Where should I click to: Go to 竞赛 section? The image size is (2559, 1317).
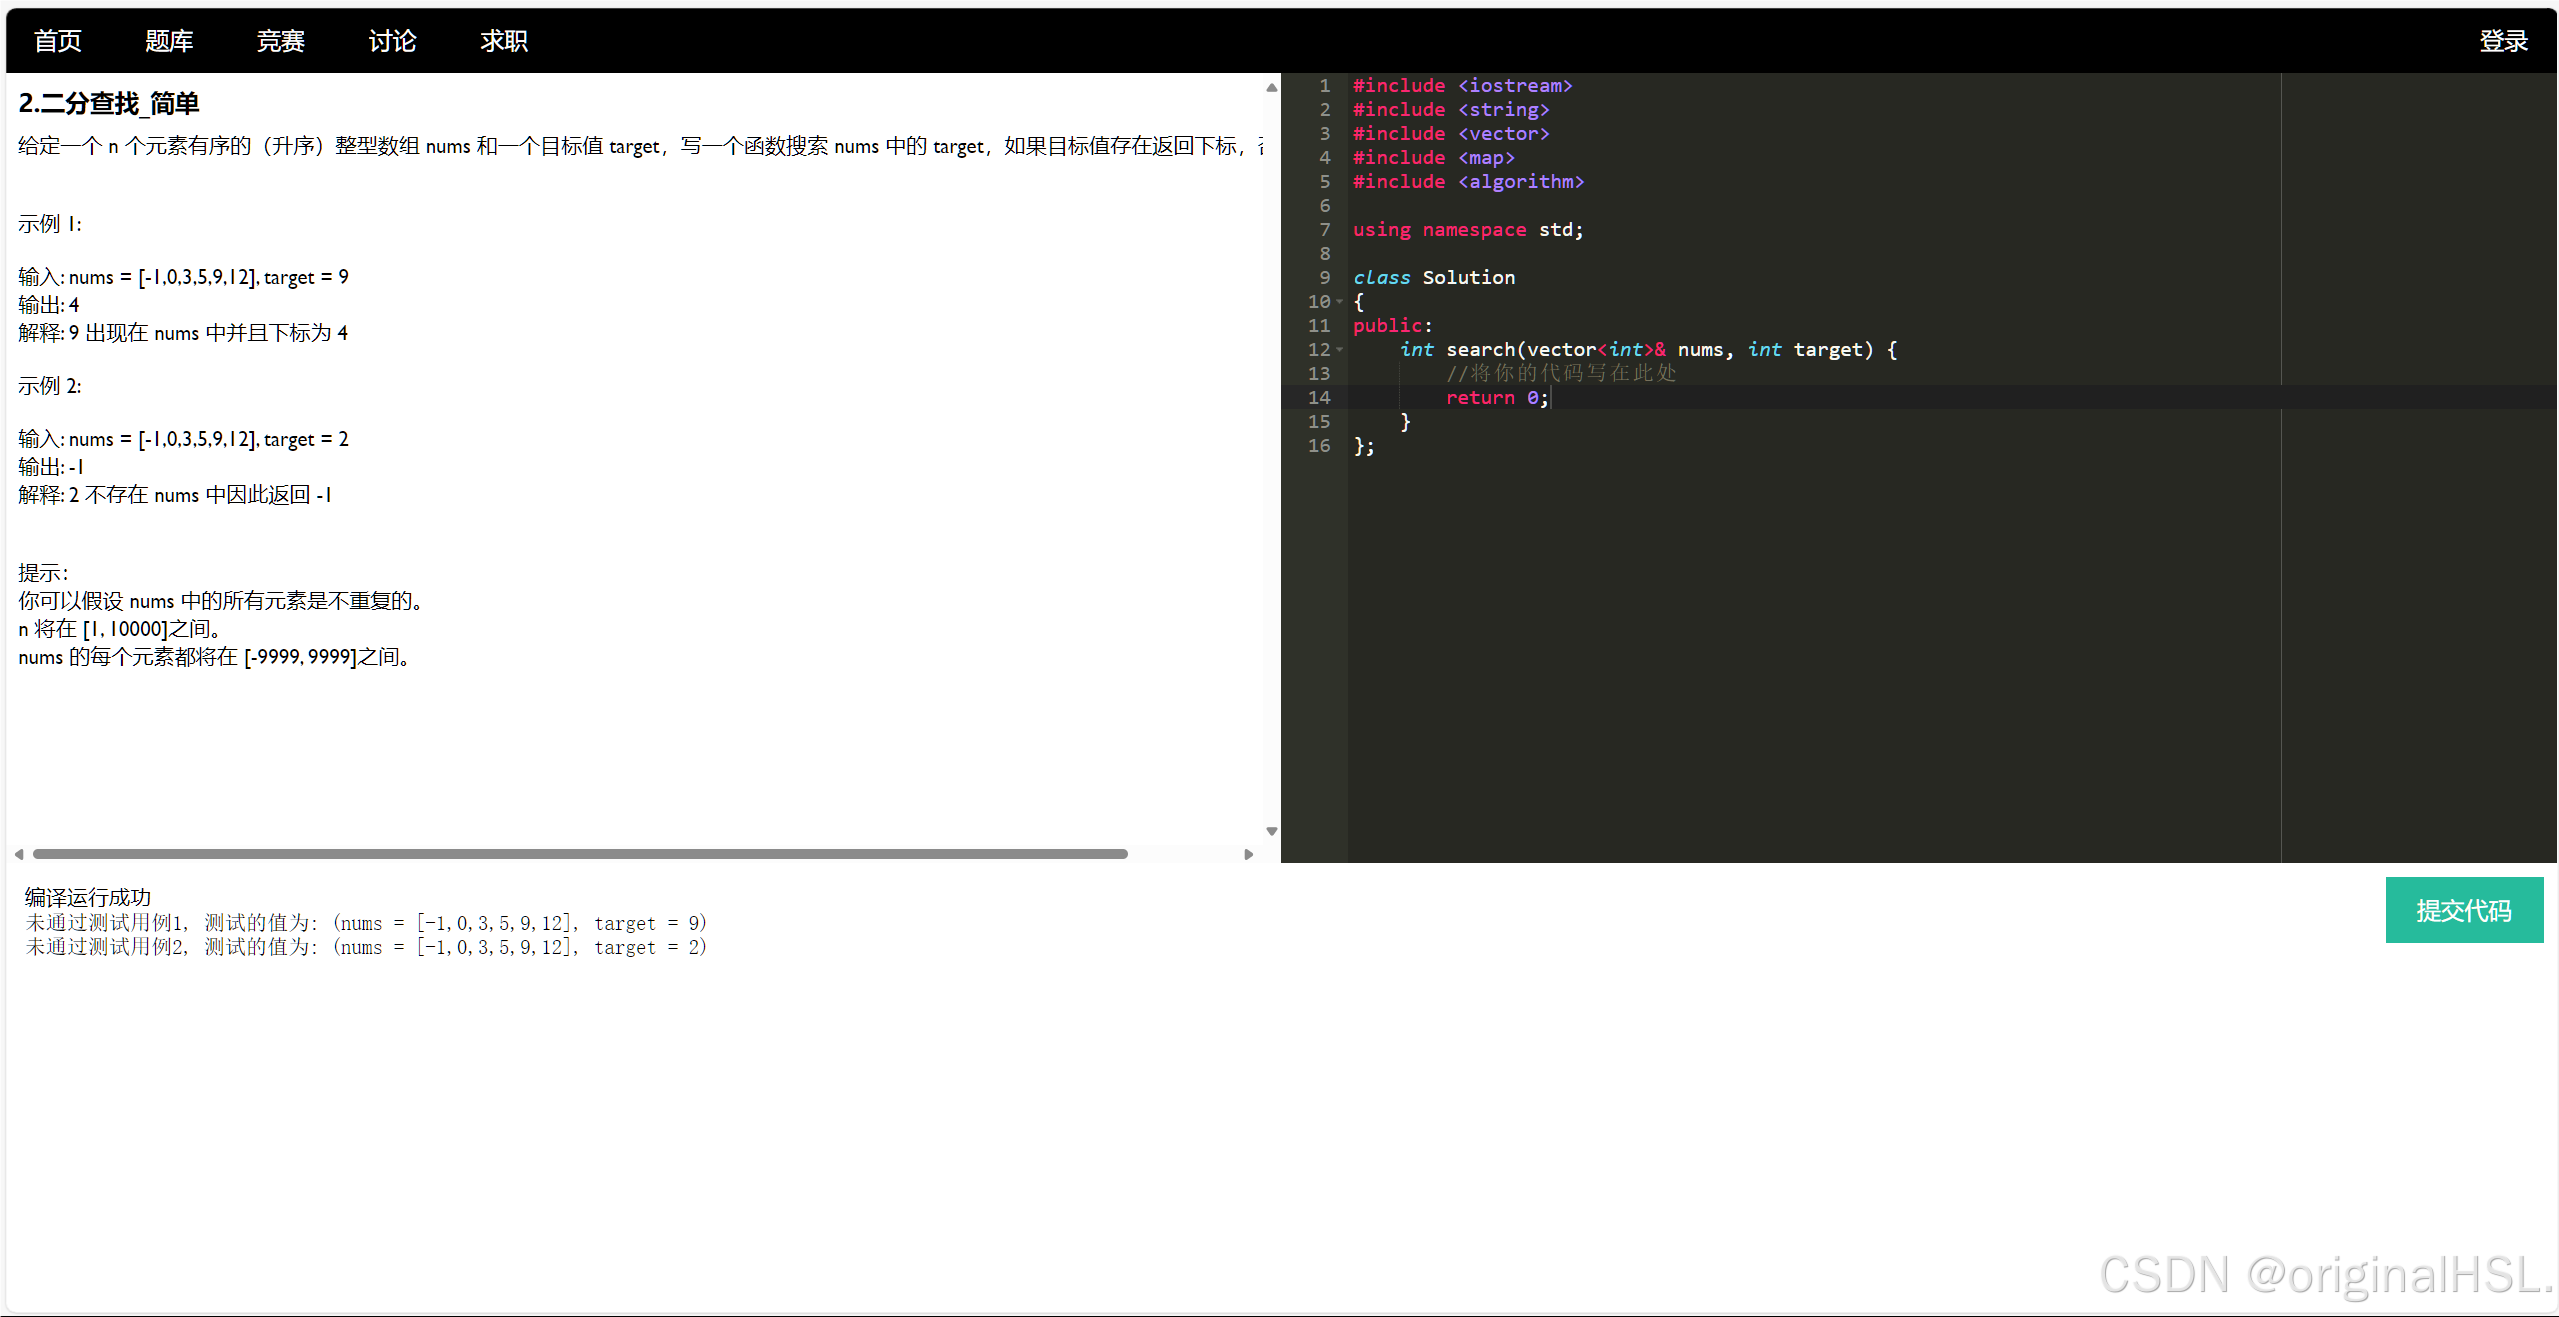click(x=280, y=41)
